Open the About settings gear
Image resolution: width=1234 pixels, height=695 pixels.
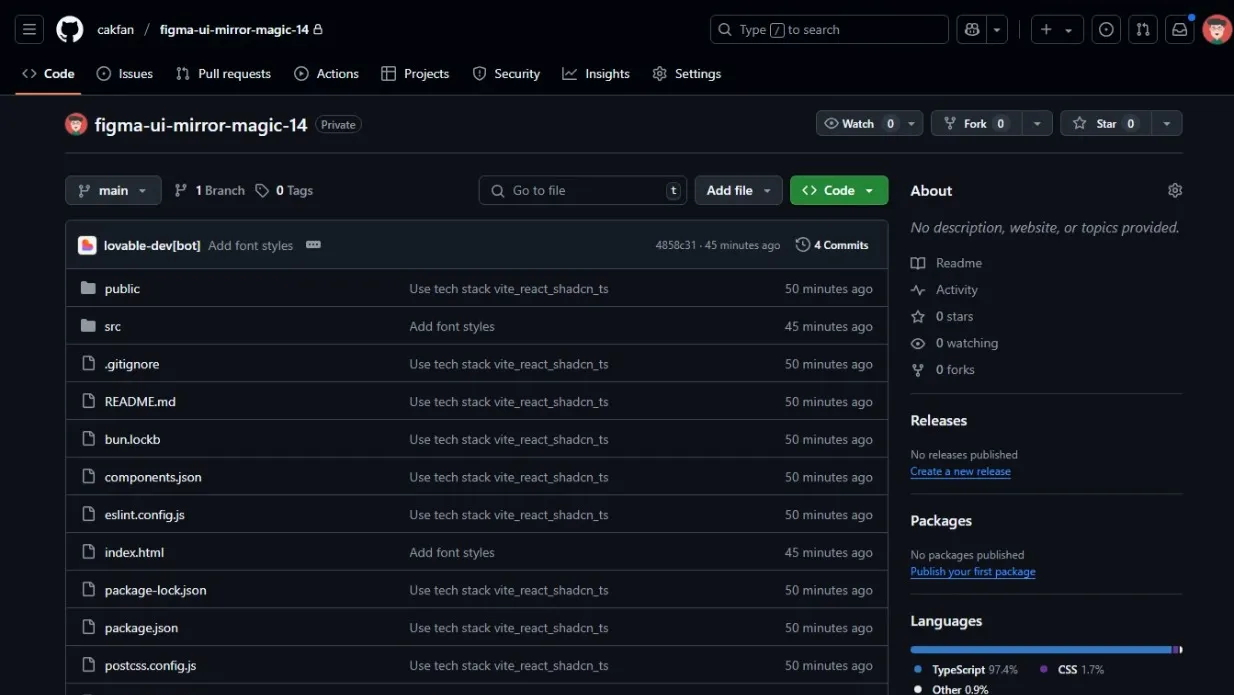coord(1175,190)
